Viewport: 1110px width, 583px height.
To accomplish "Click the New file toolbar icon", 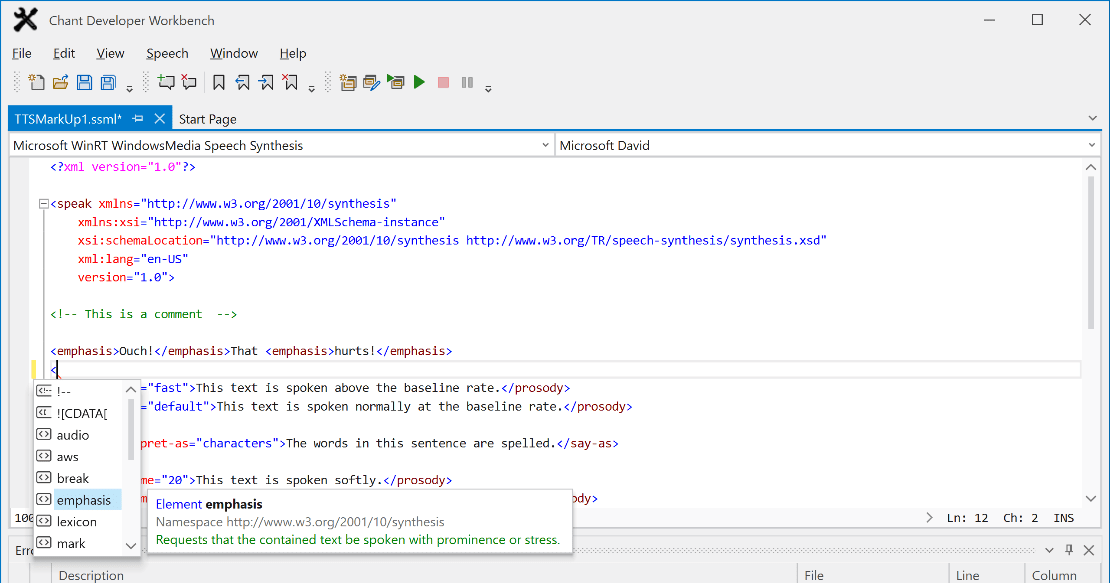I will (x=37, y=83).
